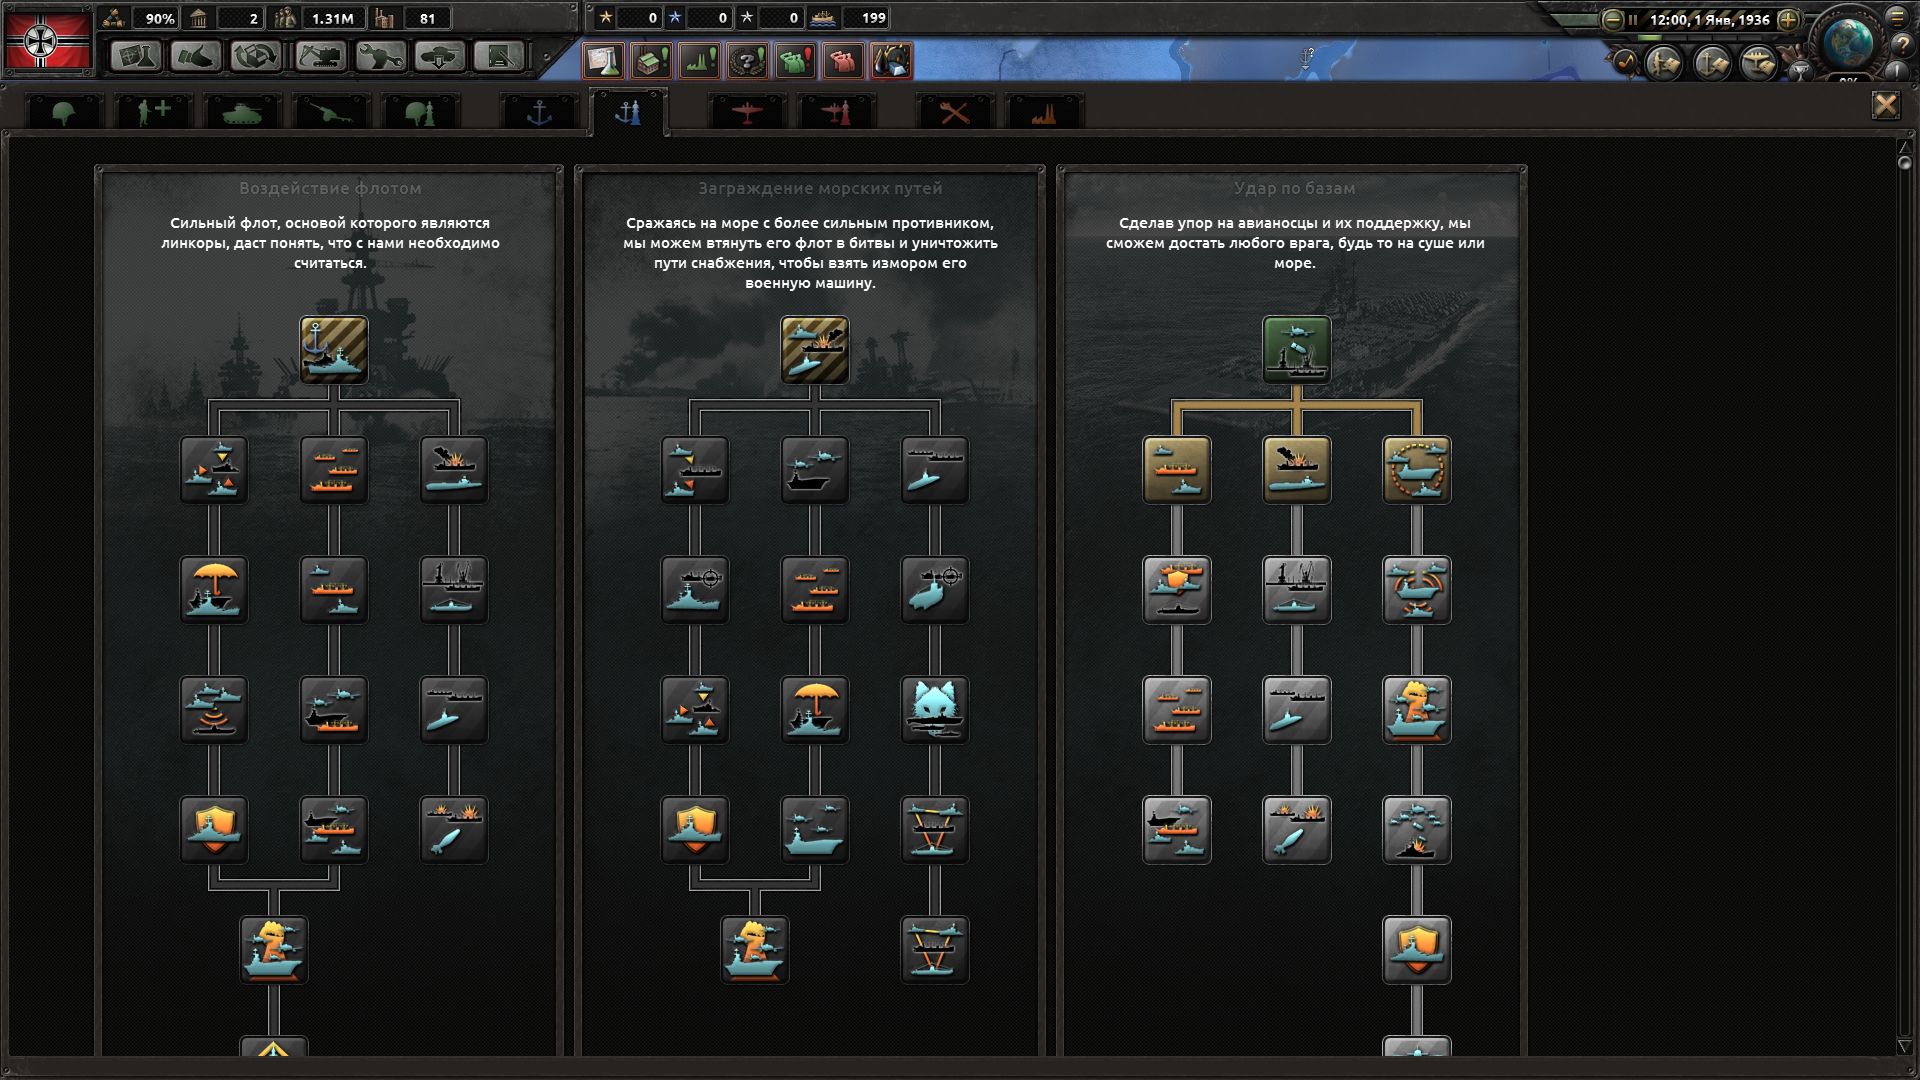
Task: Toggle game pause on date display
Action: pyautogui.click(x=1709, y=19)
